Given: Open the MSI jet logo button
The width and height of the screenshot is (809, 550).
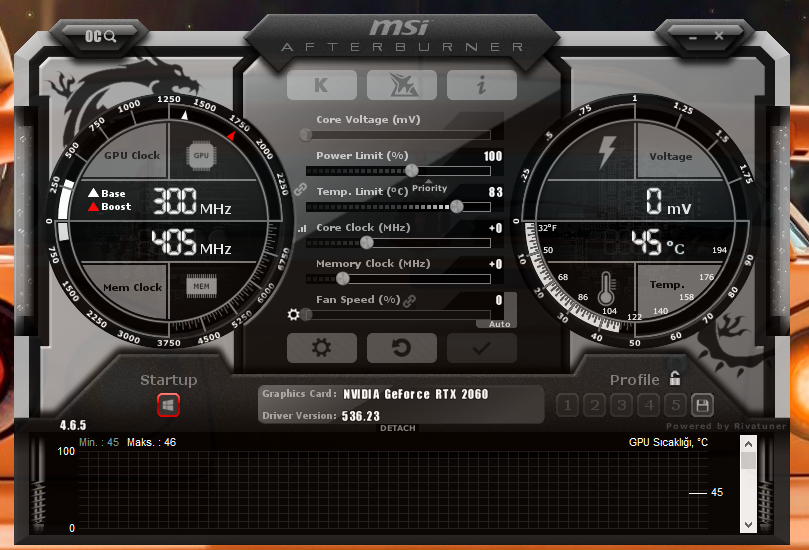Looking at the screenshot, I should click(401, 85).
